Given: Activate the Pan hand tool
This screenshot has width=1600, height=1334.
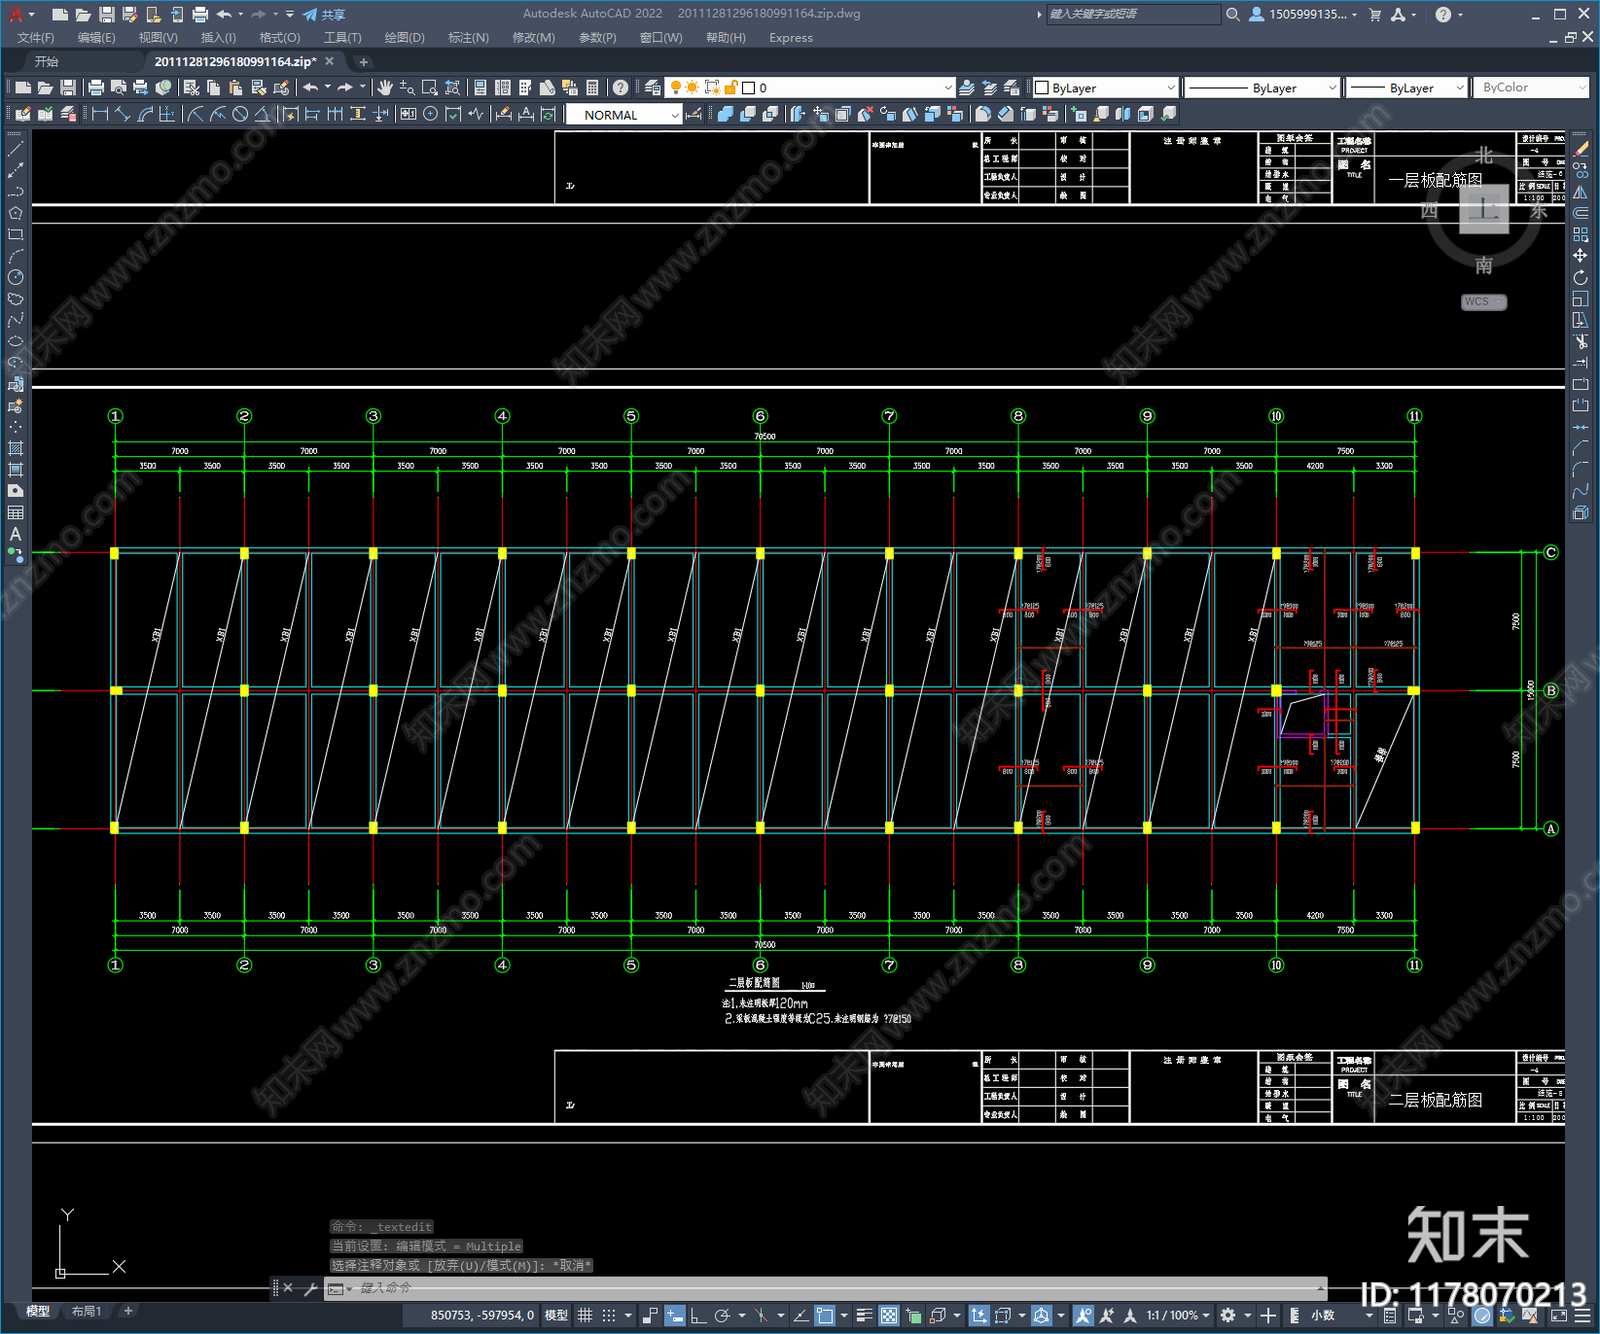Looking at the screenshot, I should (385, 88).
